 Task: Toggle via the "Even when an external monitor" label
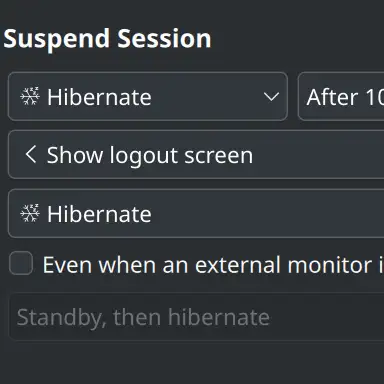[x=213, y=265]
